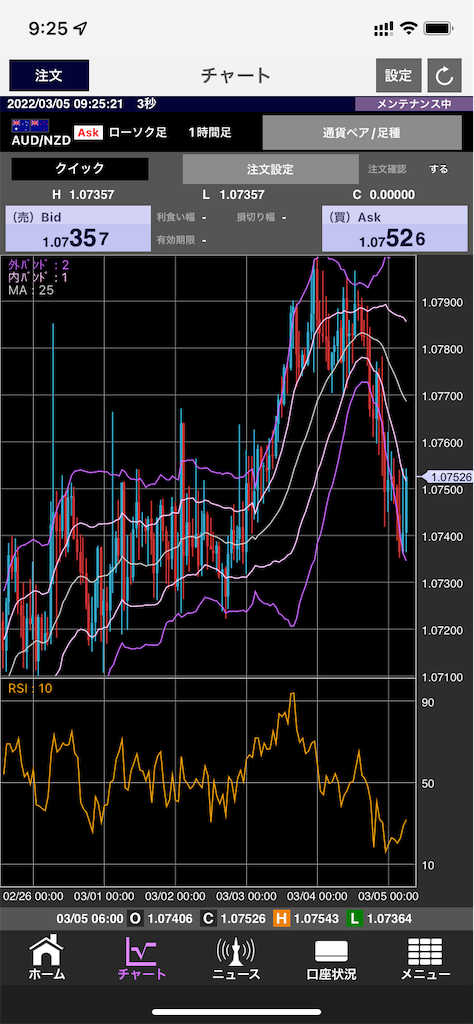
Task: Select the チャート chart tab
Action: click(x=142, y=959)
